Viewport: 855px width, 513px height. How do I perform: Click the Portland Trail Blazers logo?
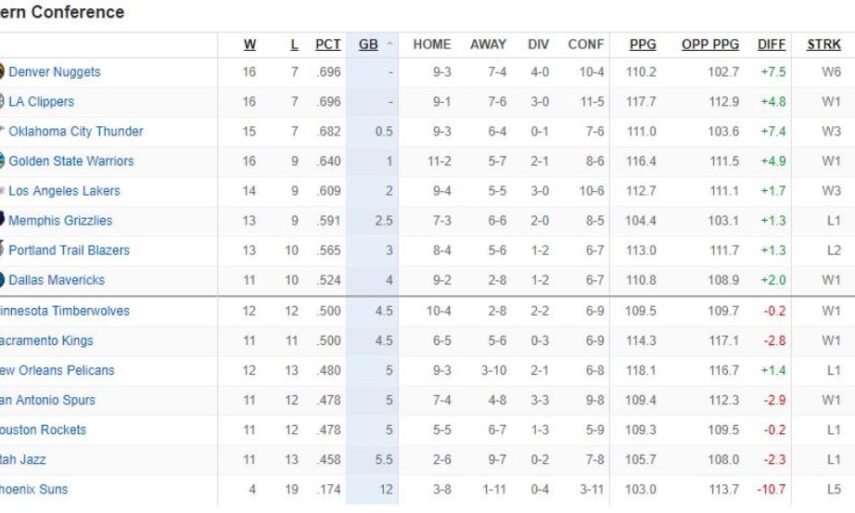2,250
